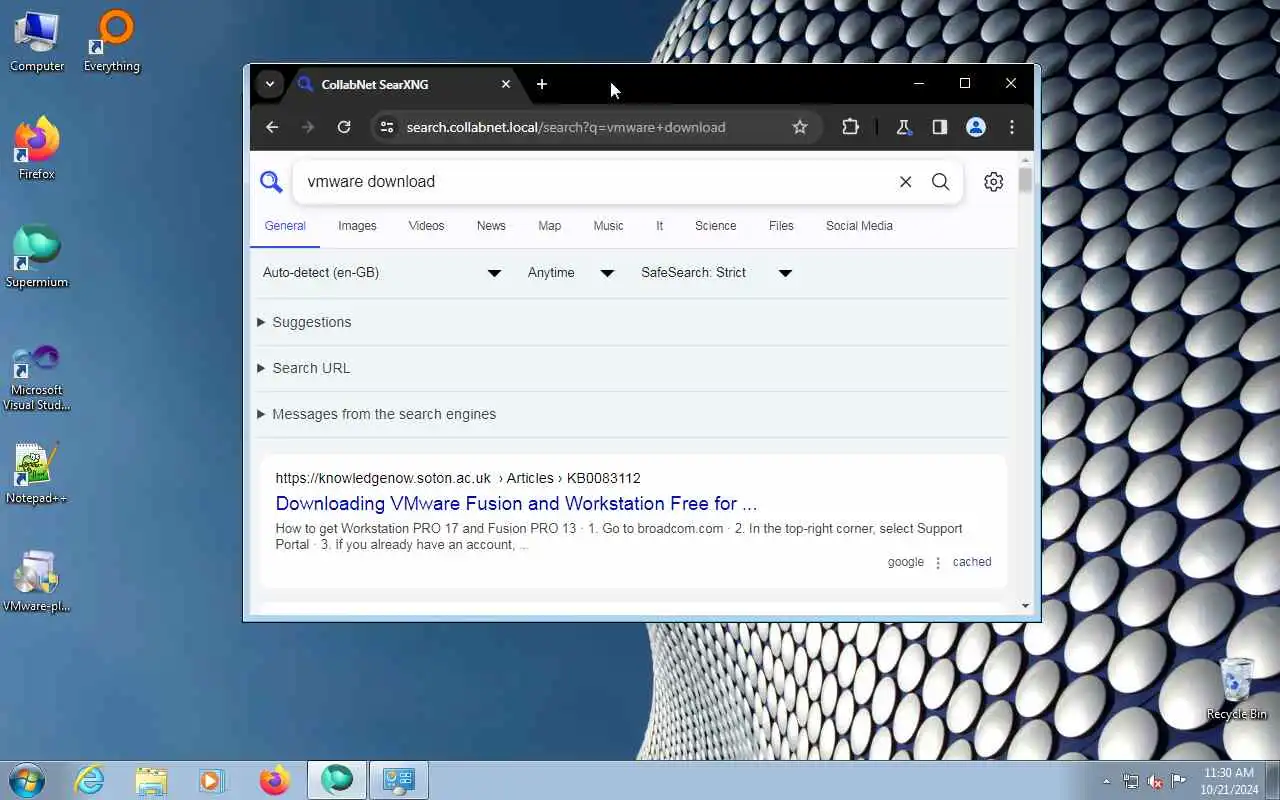The image size is (1280, 800).
Task: Switch to the Images category tab
Action: point(357,226)
